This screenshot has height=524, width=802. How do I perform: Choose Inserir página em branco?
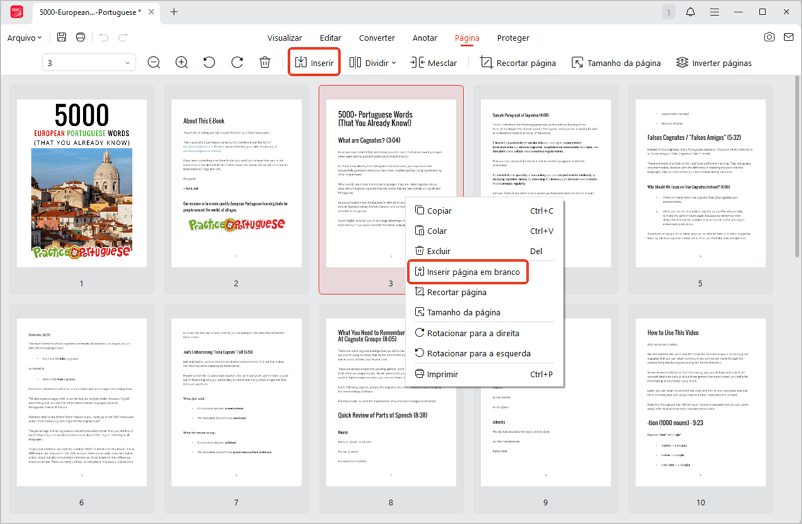[x=467, y=272]
